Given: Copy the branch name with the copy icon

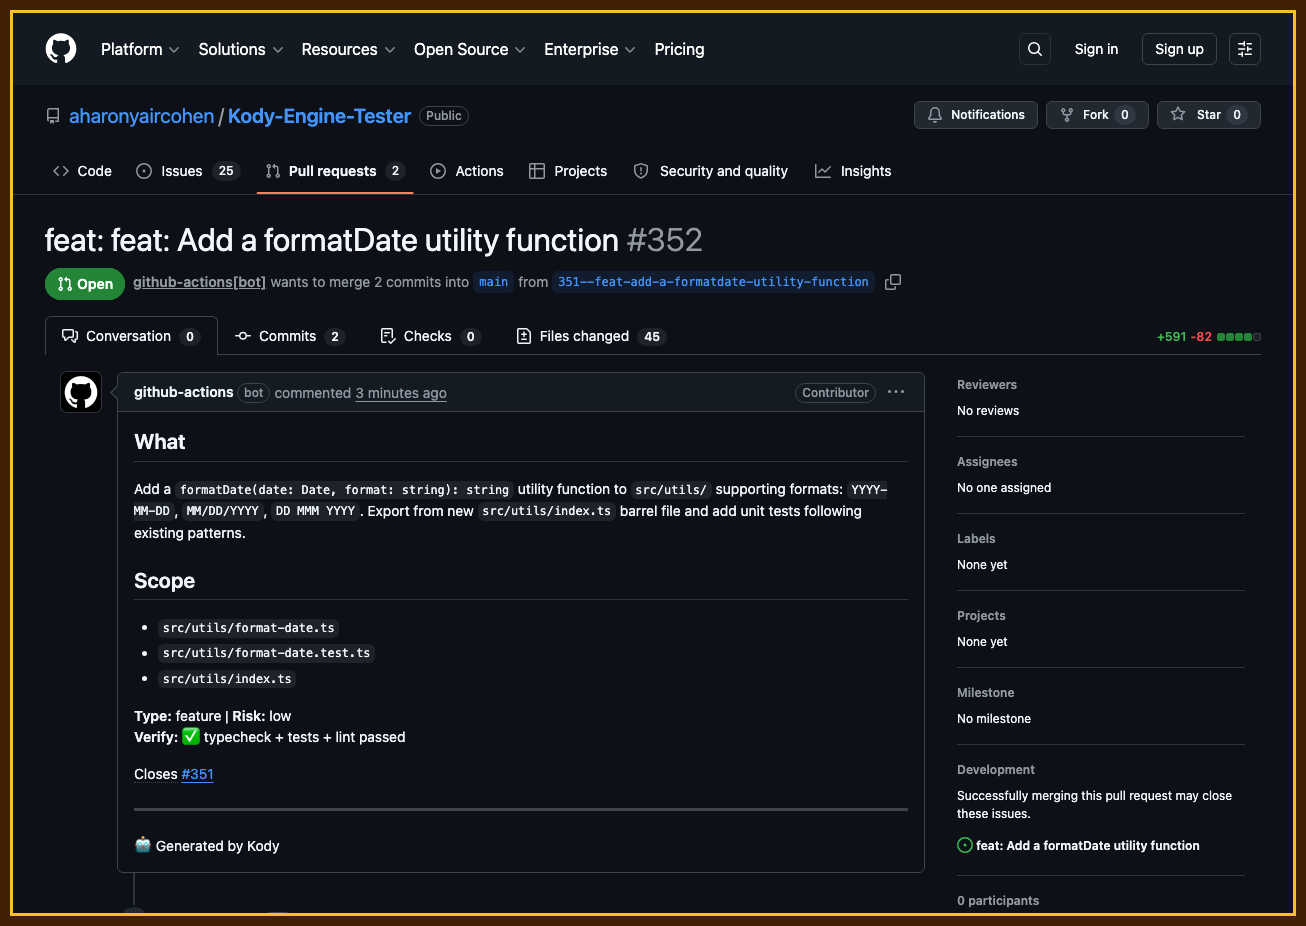Looking at the screenshot, I should (892, 282).
